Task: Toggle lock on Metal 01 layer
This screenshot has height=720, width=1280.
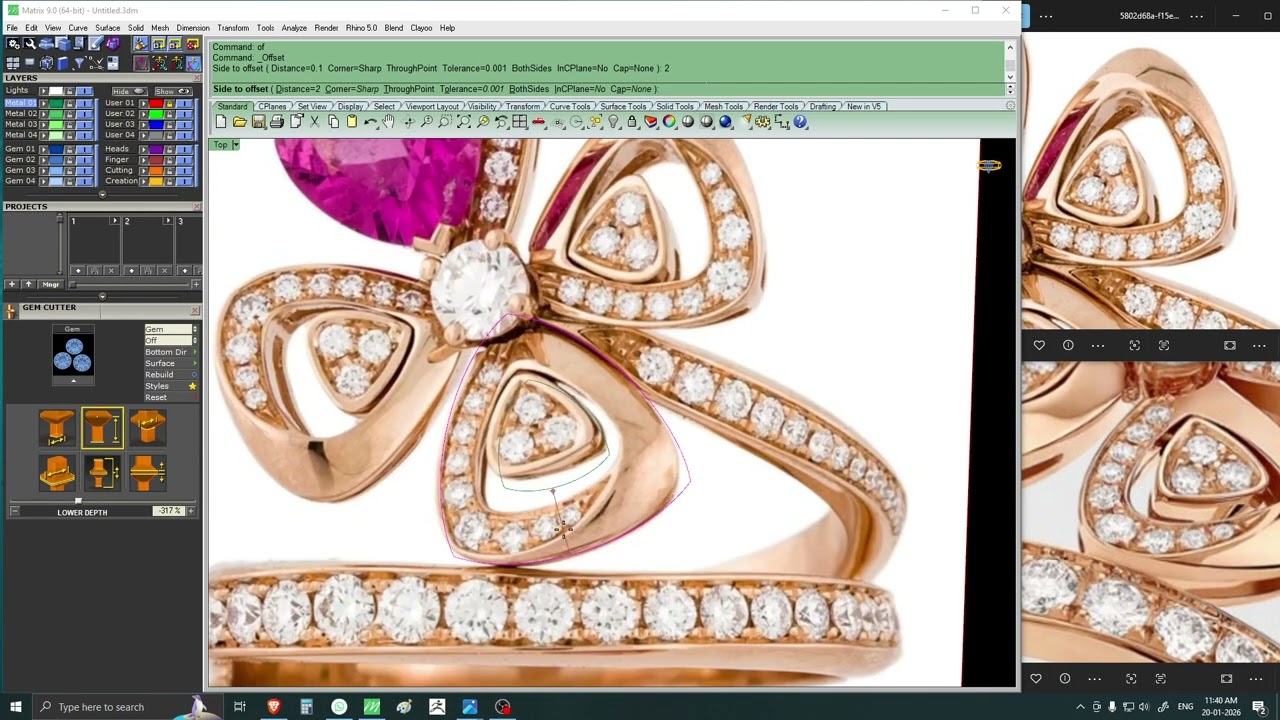Action: (x=71, y=103)
